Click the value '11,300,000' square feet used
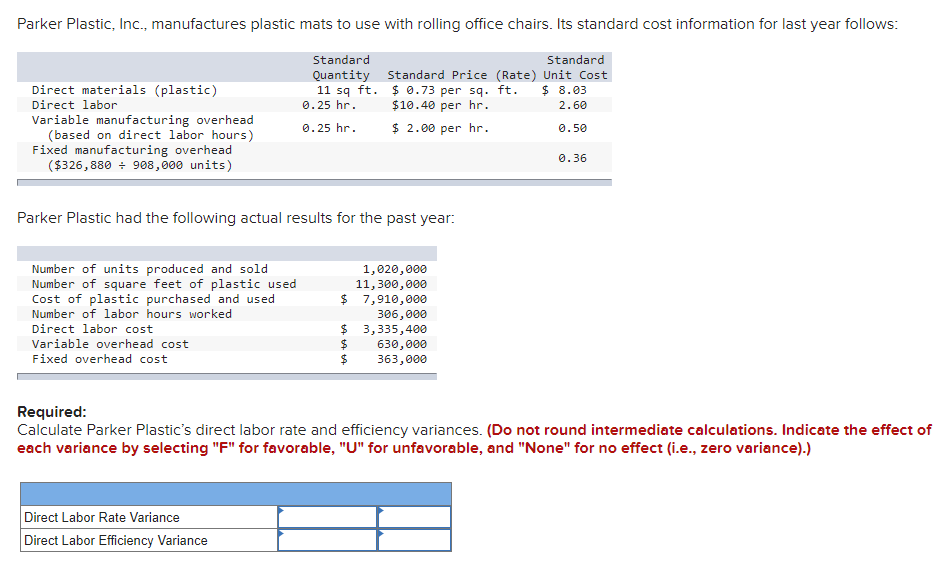This screenshot has height=569, width=942. [391, 284]
